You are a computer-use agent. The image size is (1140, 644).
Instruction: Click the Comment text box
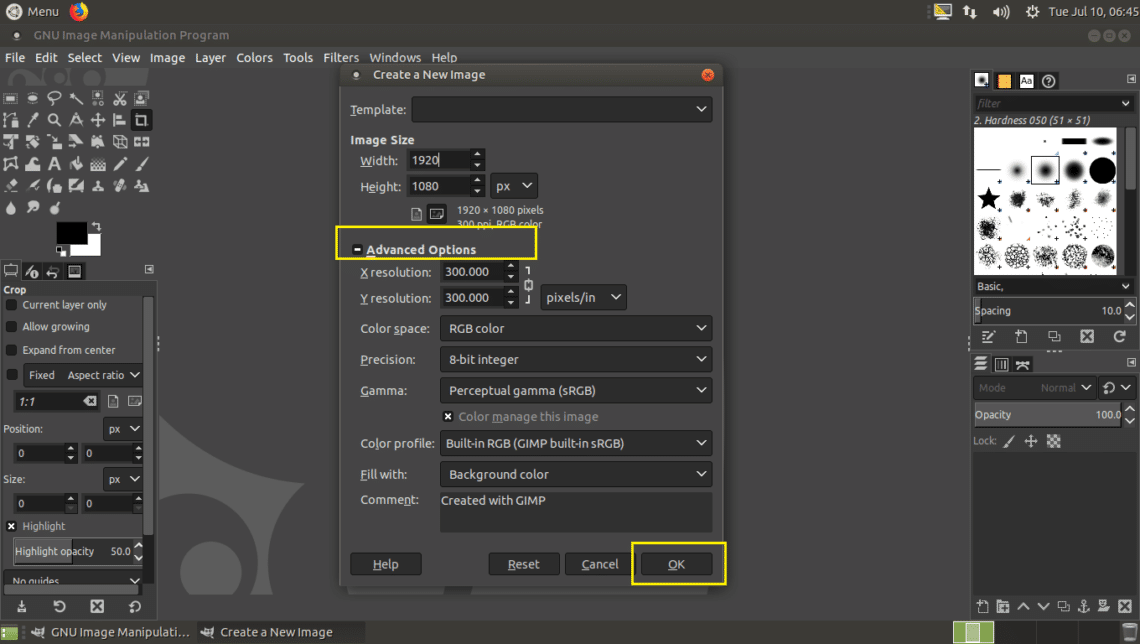pyautogui.click(x=576, y=512)
